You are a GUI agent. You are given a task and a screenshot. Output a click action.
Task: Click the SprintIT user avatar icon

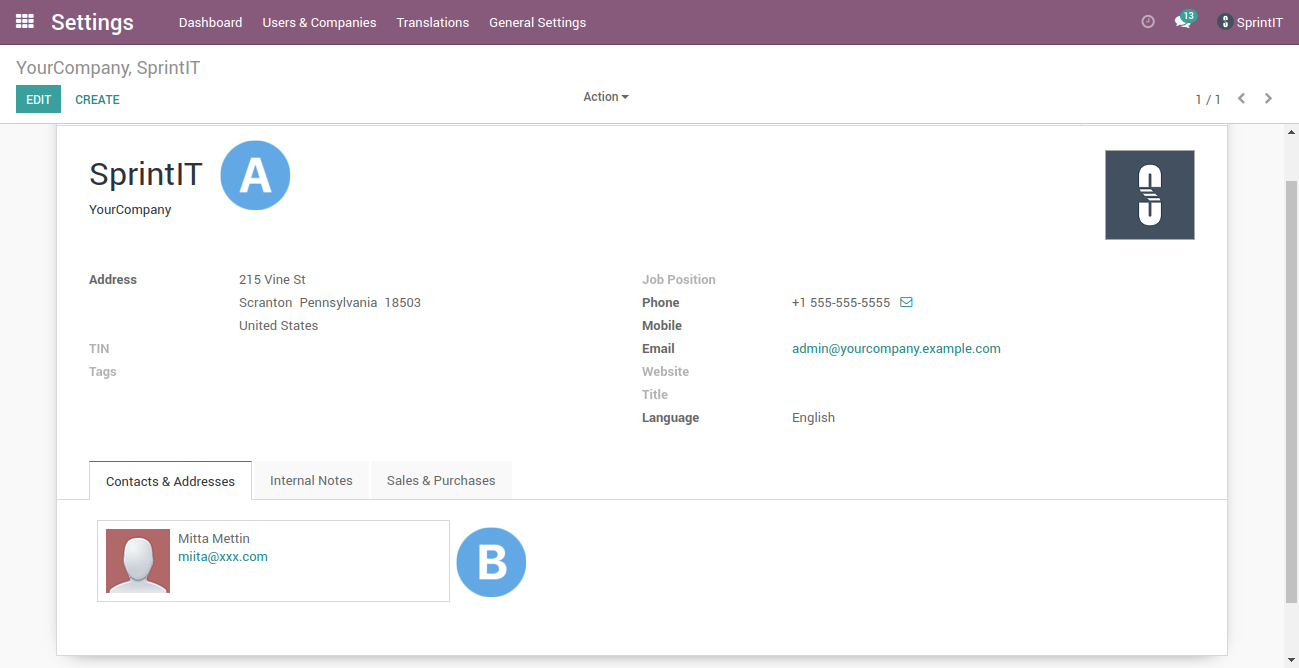click(x=1224, y=22)
